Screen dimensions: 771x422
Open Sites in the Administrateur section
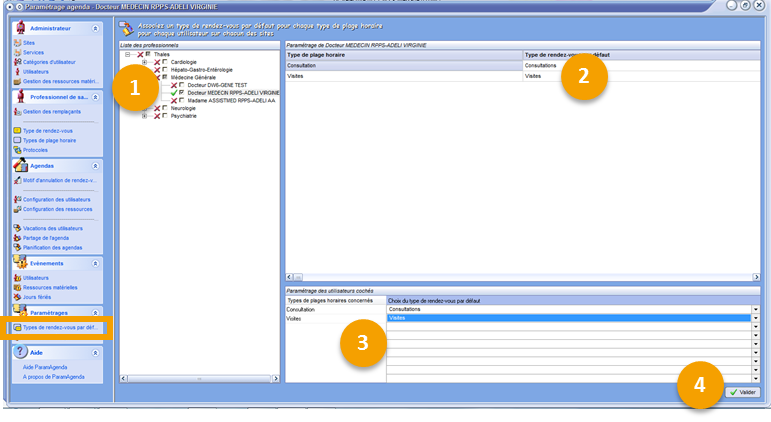27,44
